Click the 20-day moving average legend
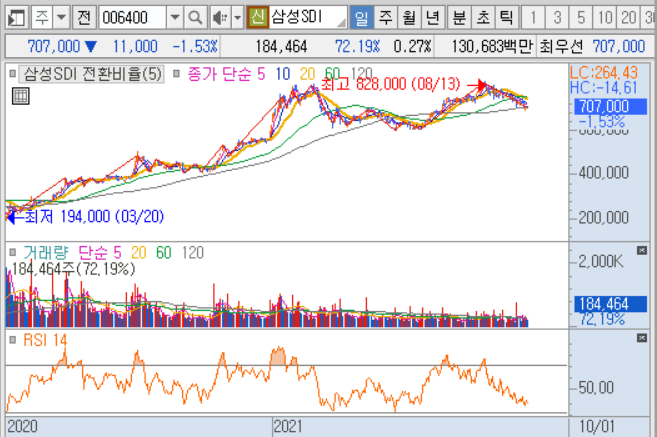657x437 pixels. 307,74
